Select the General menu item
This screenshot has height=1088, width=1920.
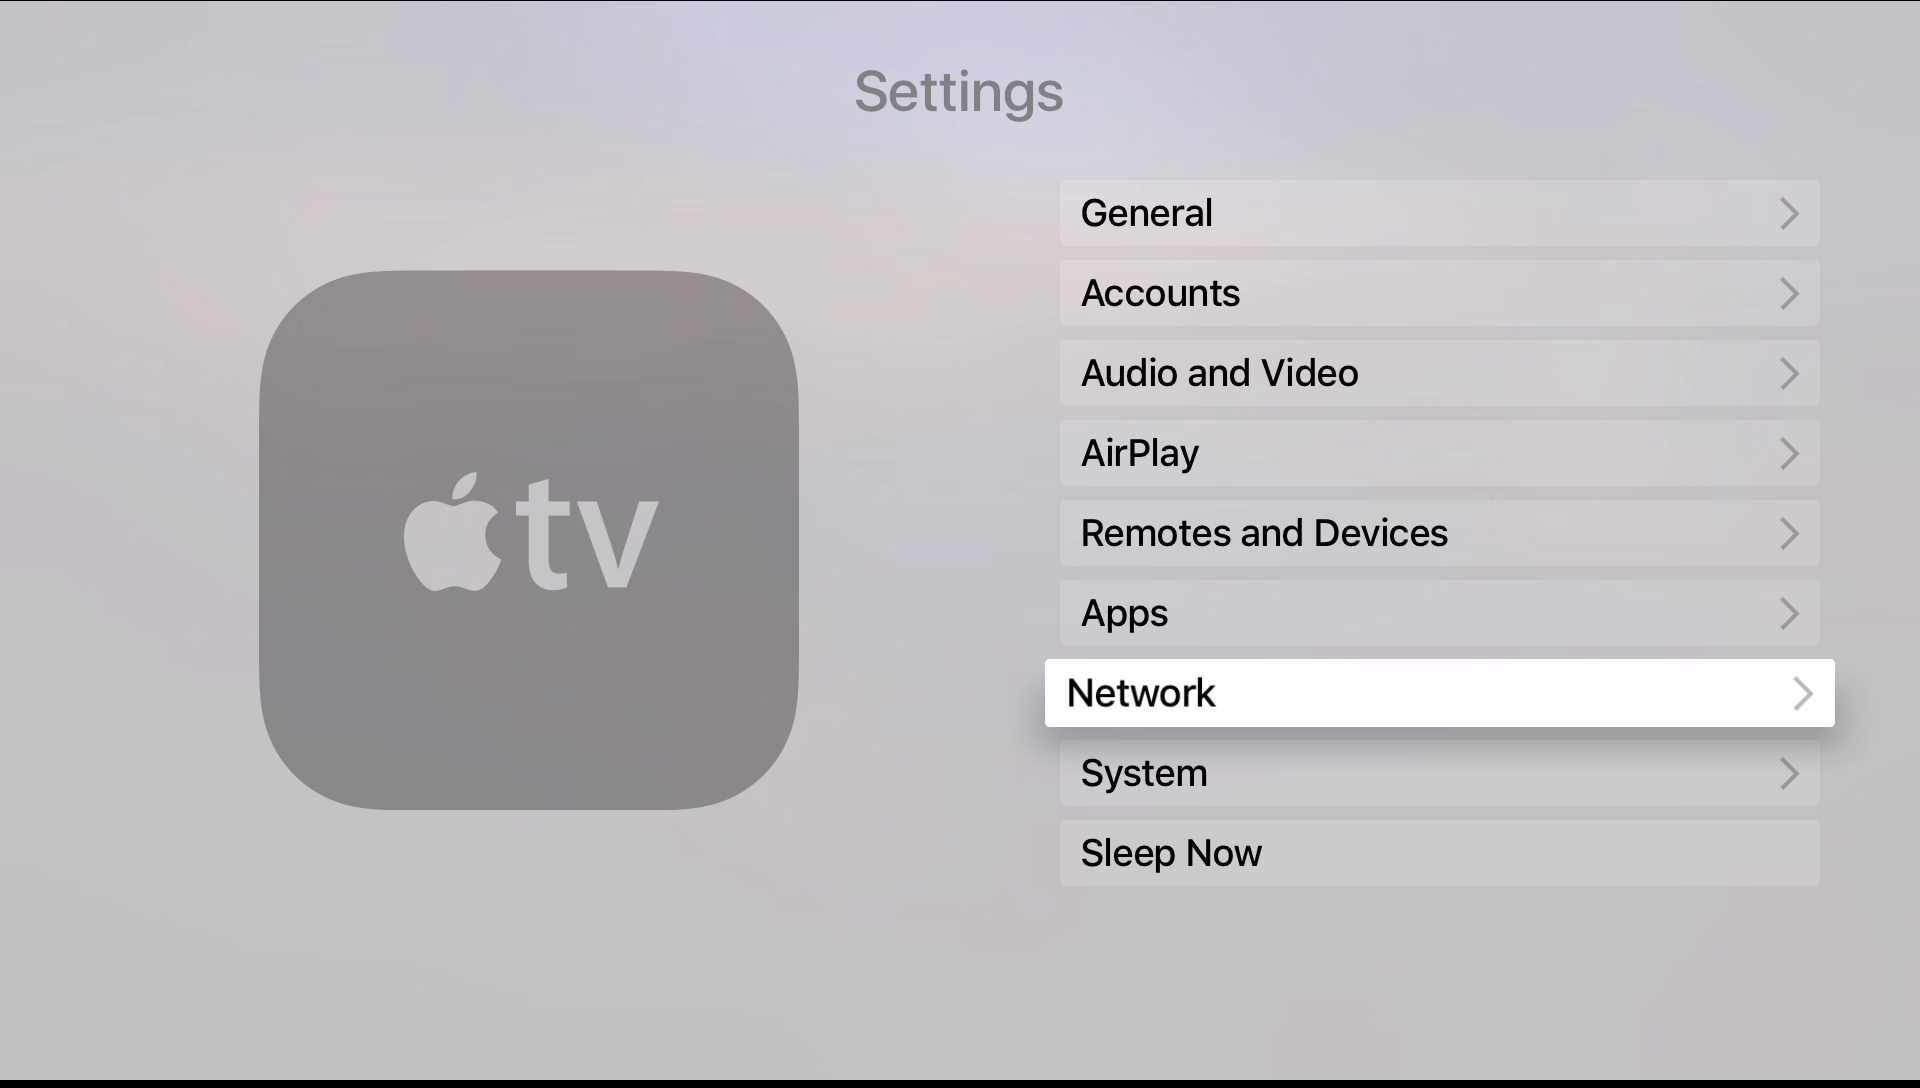[1439, 212]
